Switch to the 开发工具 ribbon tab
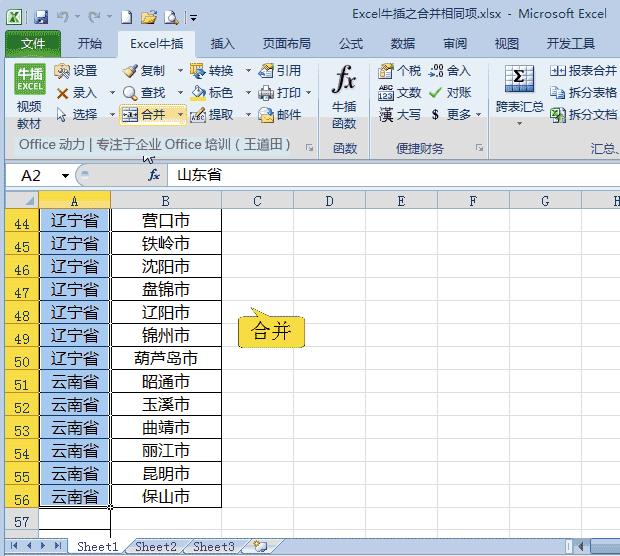Image resolution: width=620 pixels, height=556 pixels. pos(571,43)
